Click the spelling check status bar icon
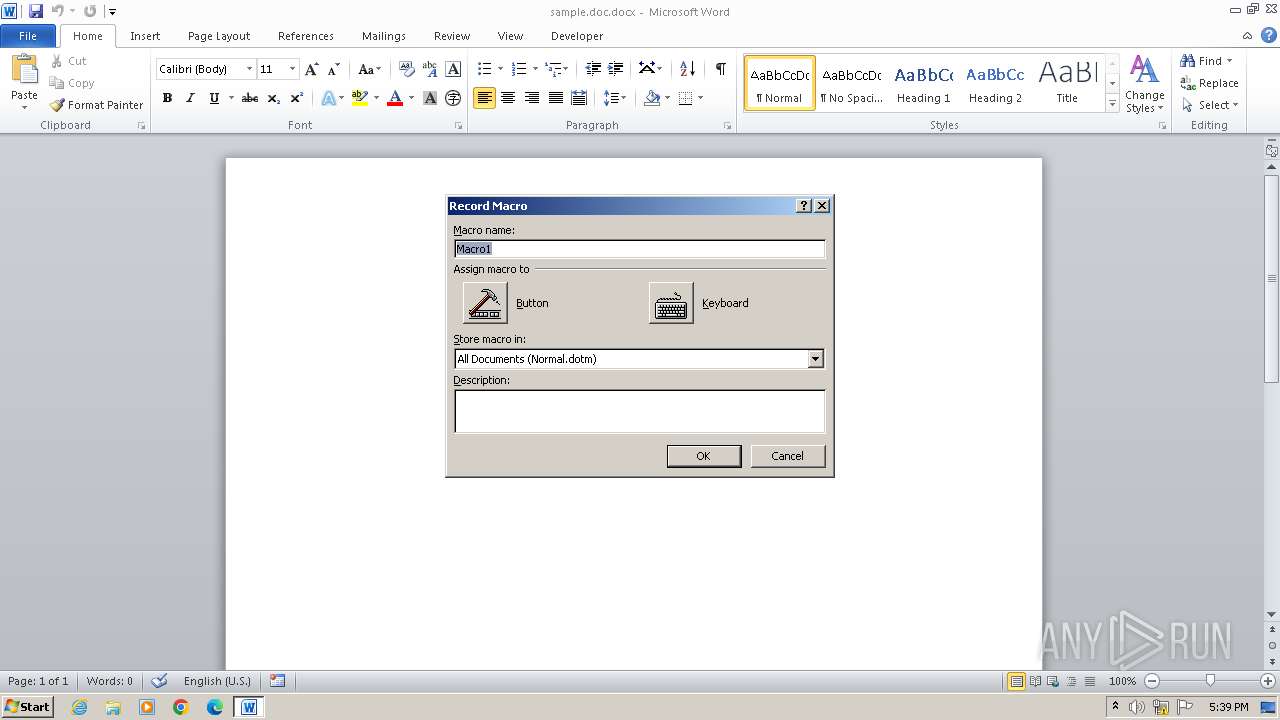The height and width of the screenshot is (720, 1280). (159, 681)
